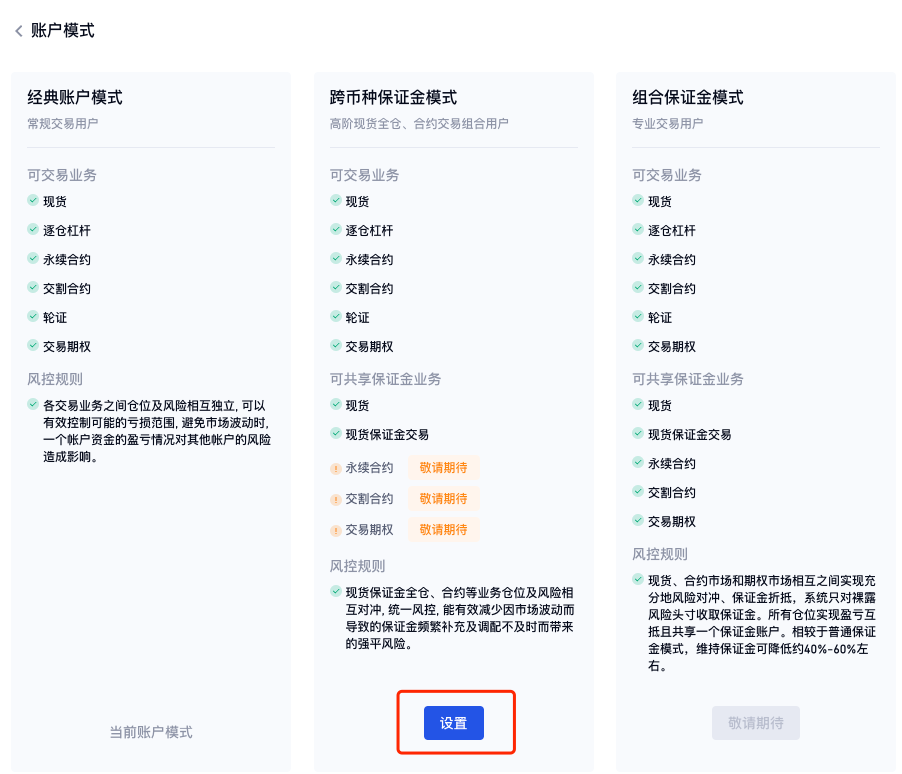Click the blue 设置 button
902x774 pixels.
point(453,723)
